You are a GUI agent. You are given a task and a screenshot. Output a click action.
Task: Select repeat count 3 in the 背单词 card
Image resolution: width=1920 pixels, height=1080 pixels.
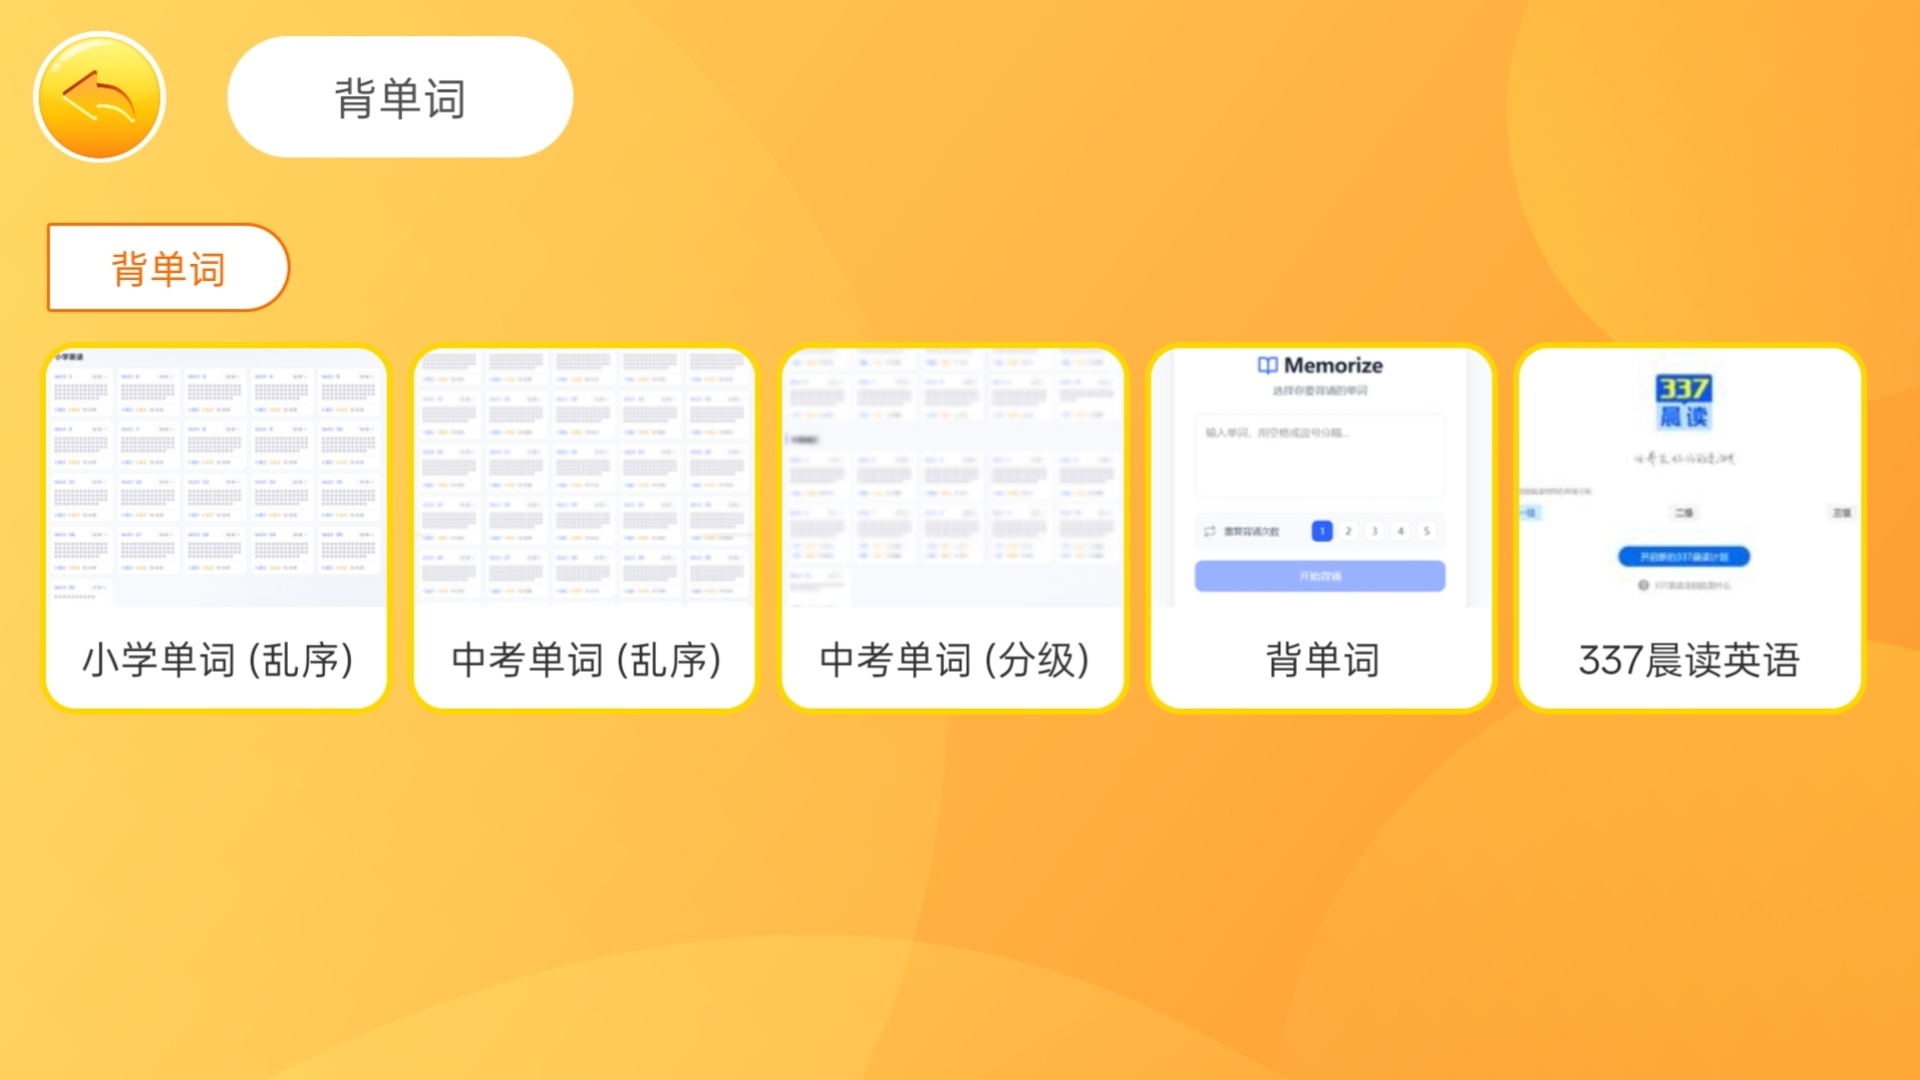[1374, 531]
